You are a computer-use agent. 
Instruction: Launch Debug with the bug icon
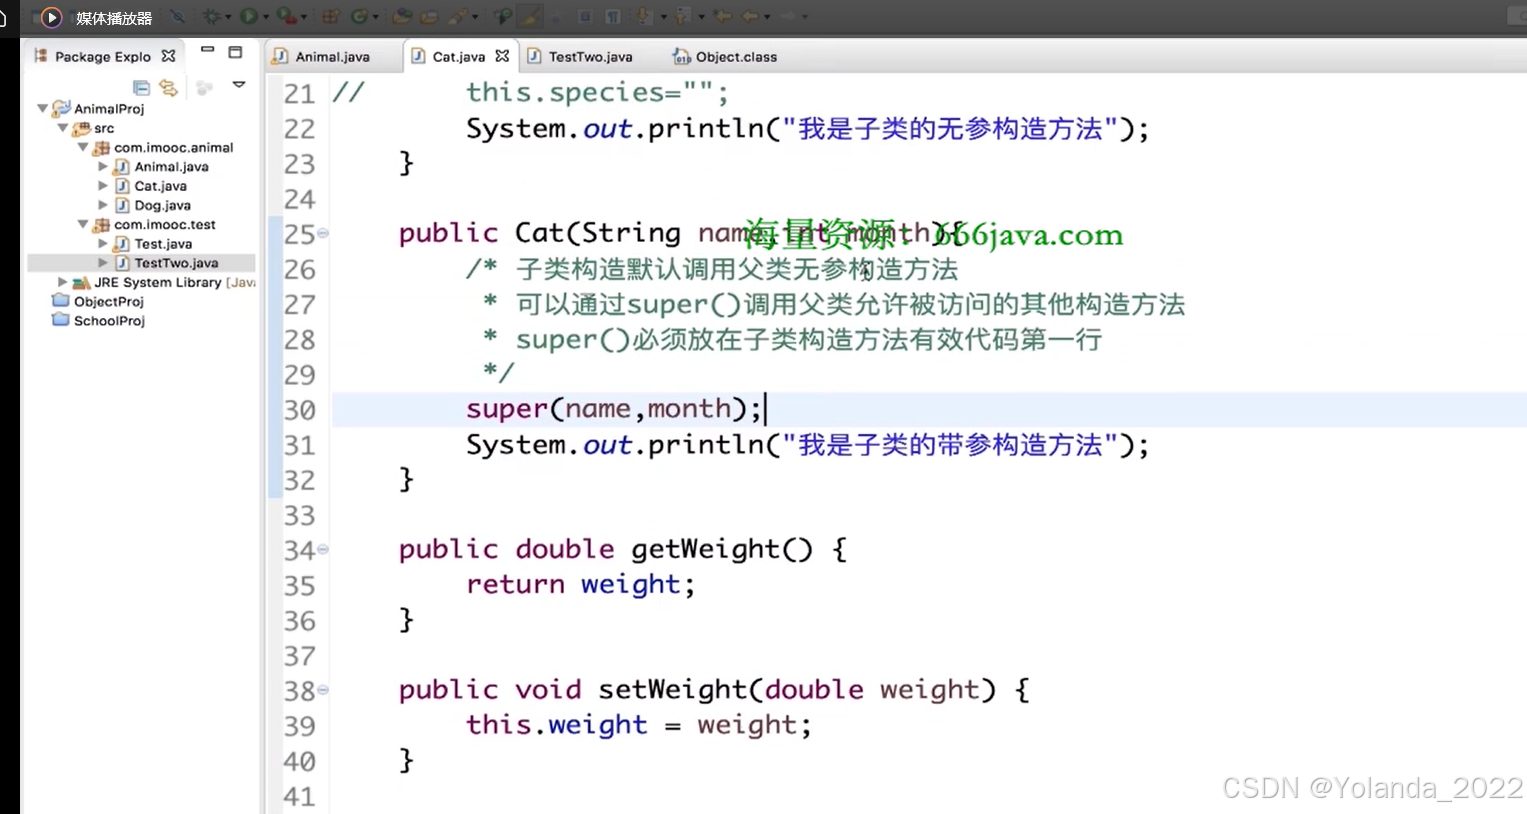tap(212, 17)
